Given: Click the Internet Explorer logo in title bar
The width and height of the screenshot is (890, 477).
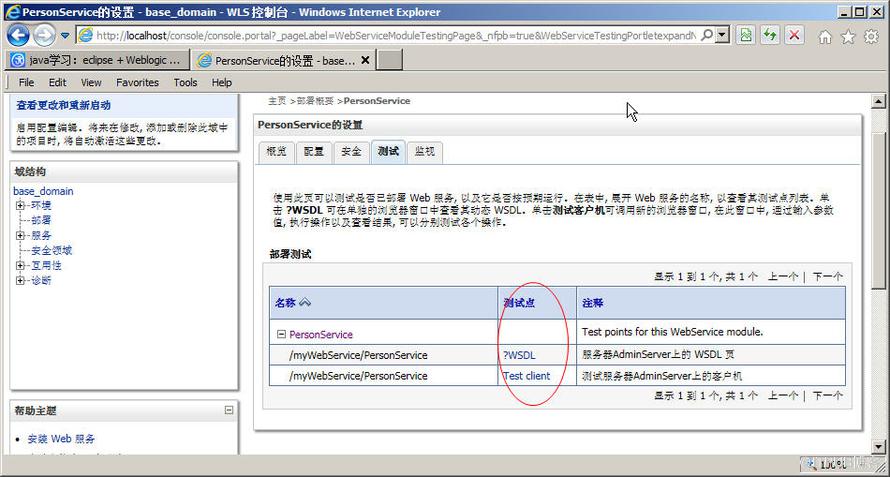Looking at the screenshot, I should [x=12, y=11].
